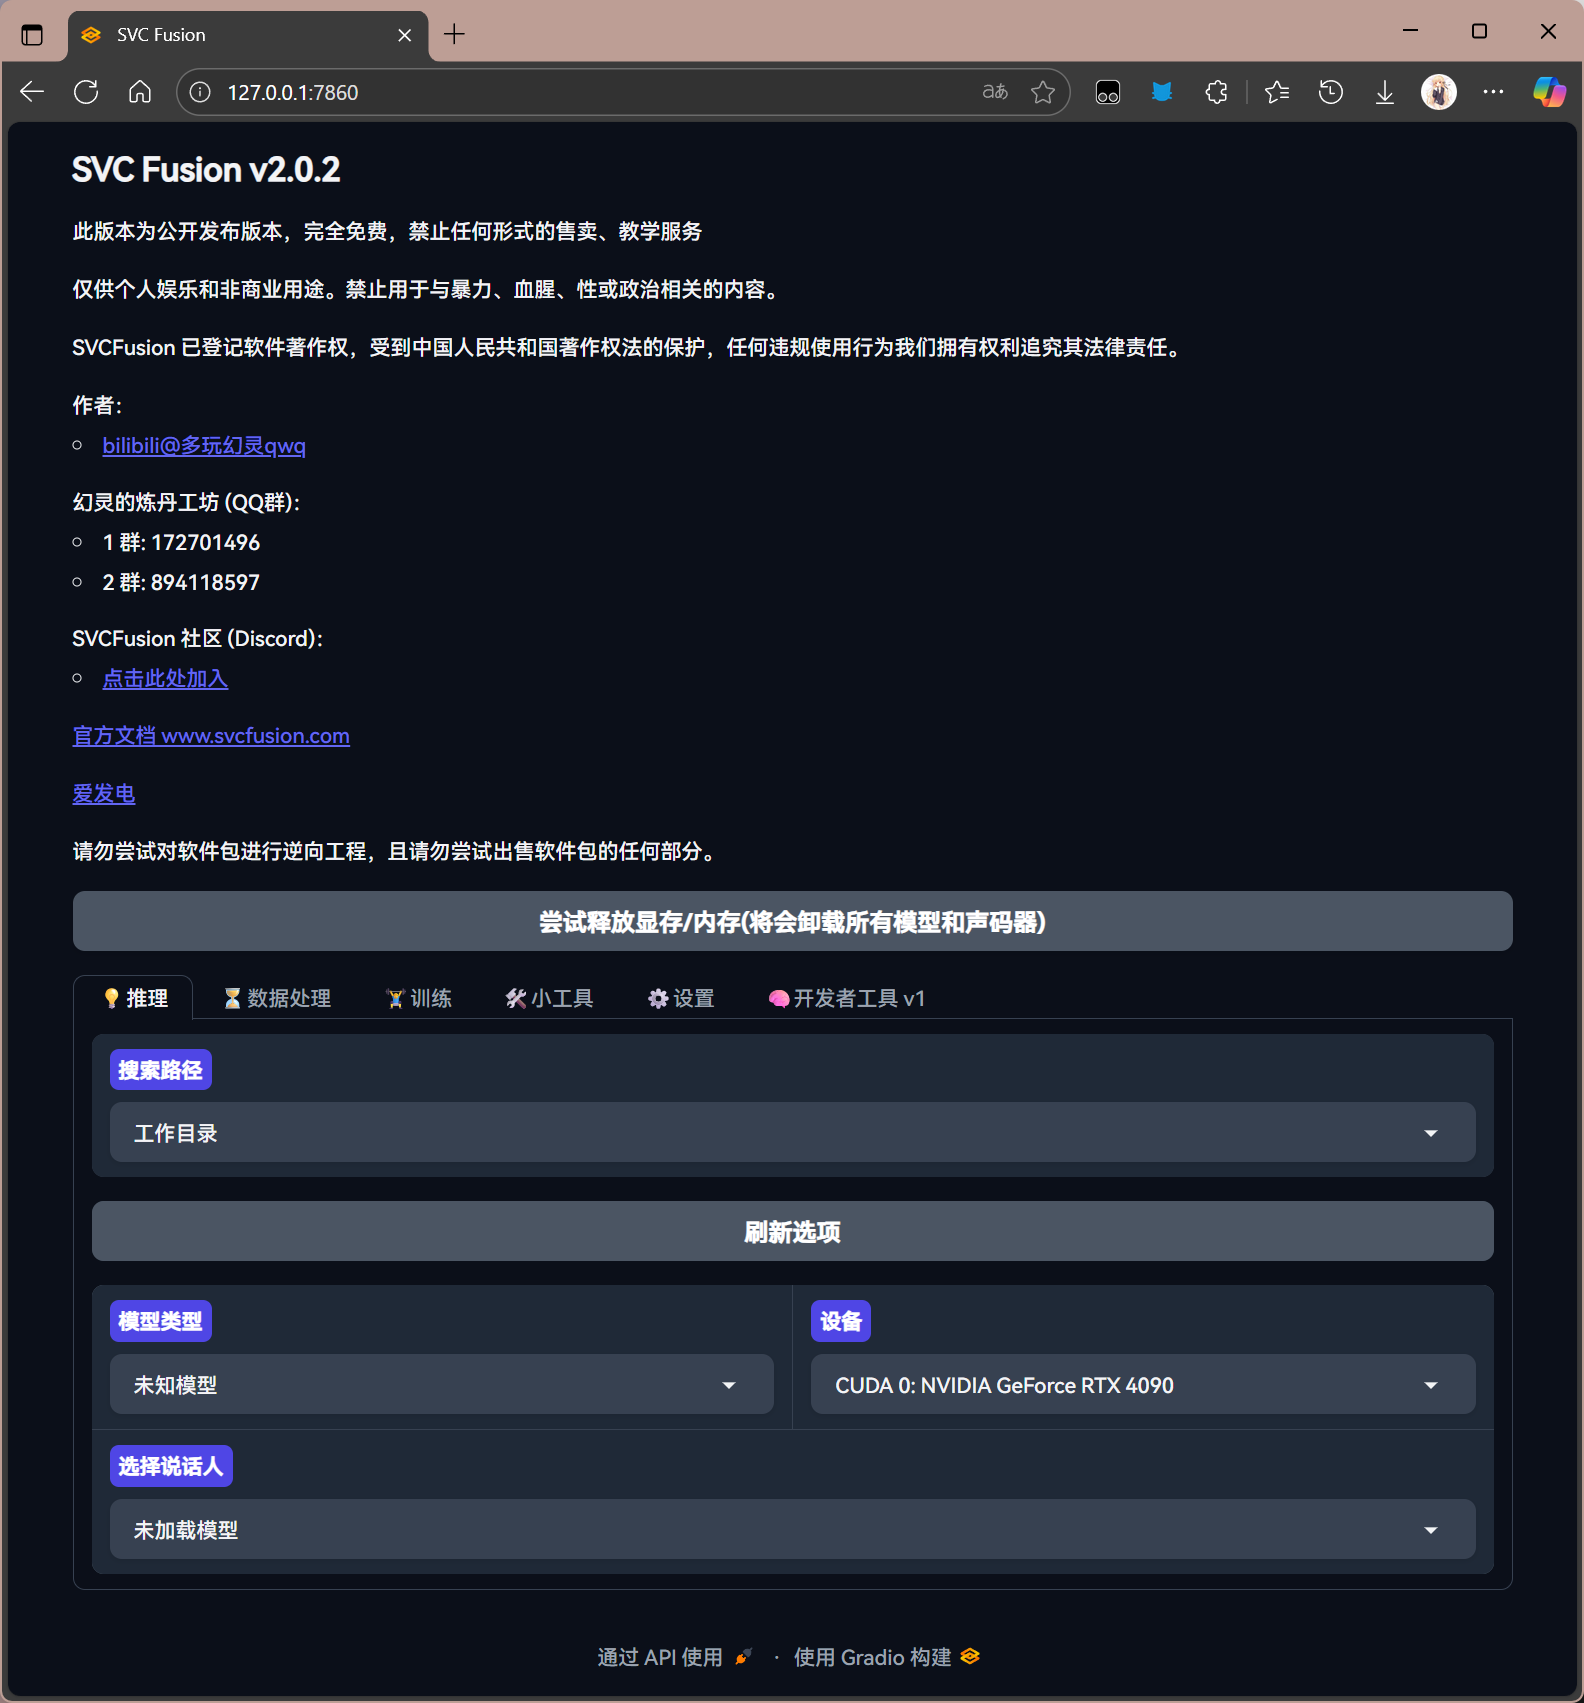The height and width of the screenshot is (1703, 1584).
Task: Open the 选择说话人 speaker dropdown
Action: pyautogui.click(x=792, y=1529)
